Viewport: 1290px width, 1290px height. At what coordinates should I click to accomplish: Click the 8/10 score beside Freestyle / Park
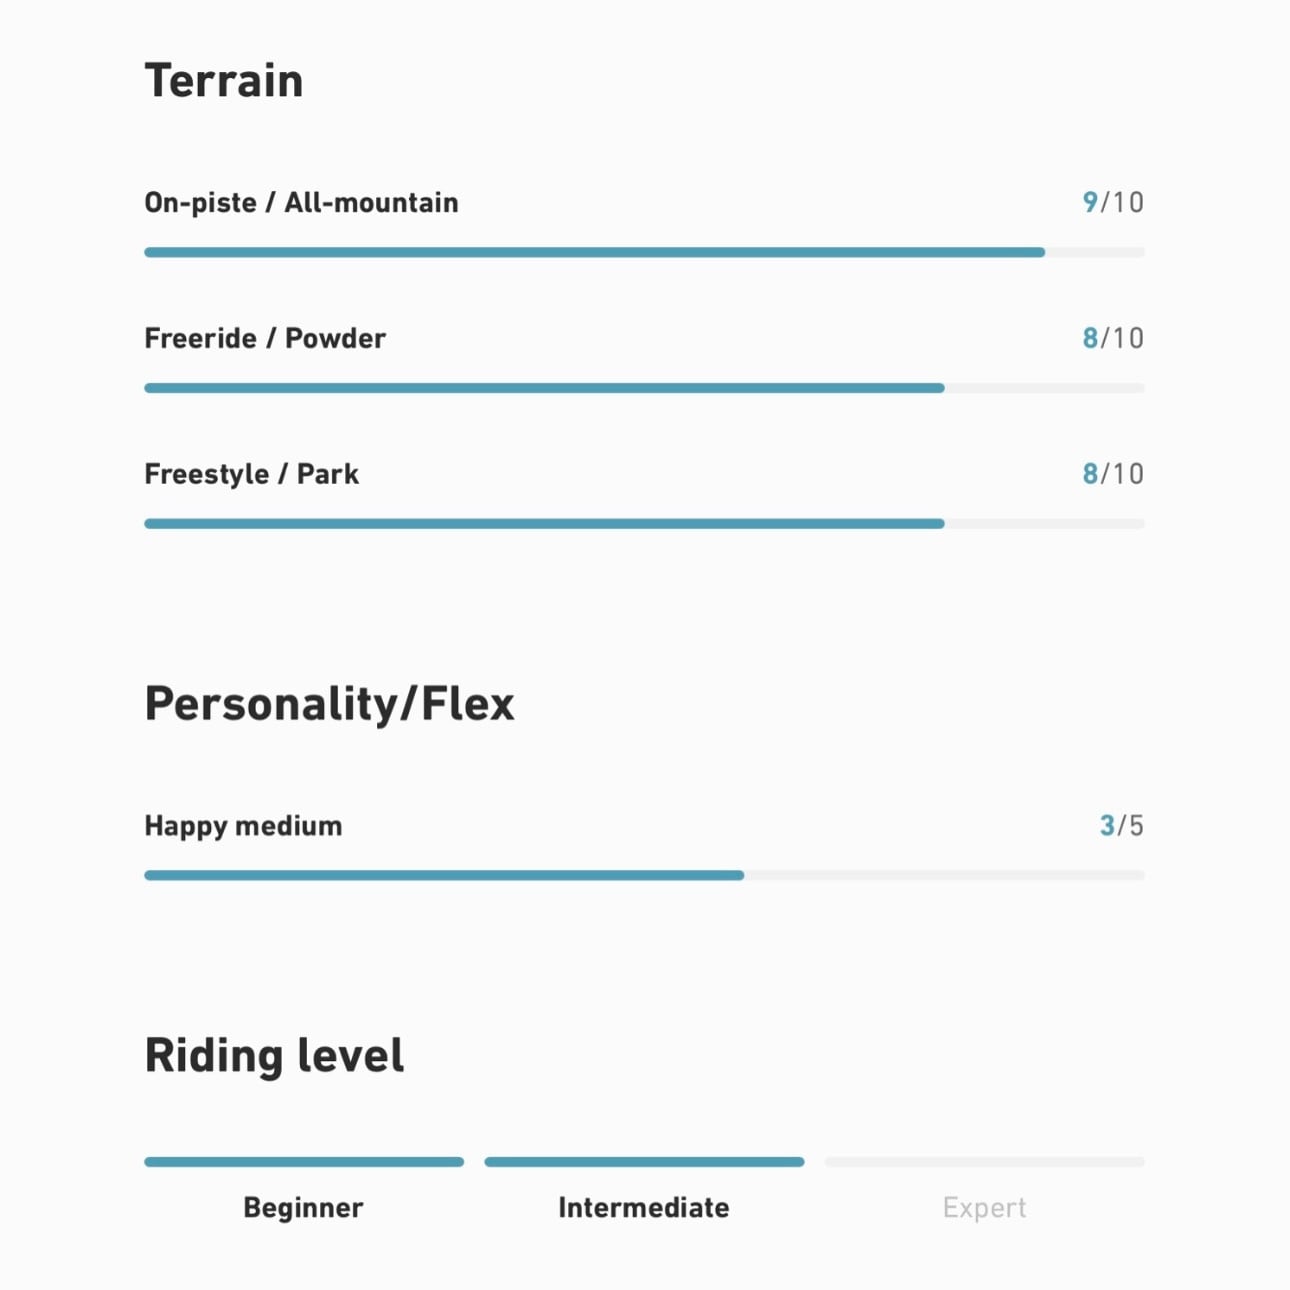(1112, 474)
